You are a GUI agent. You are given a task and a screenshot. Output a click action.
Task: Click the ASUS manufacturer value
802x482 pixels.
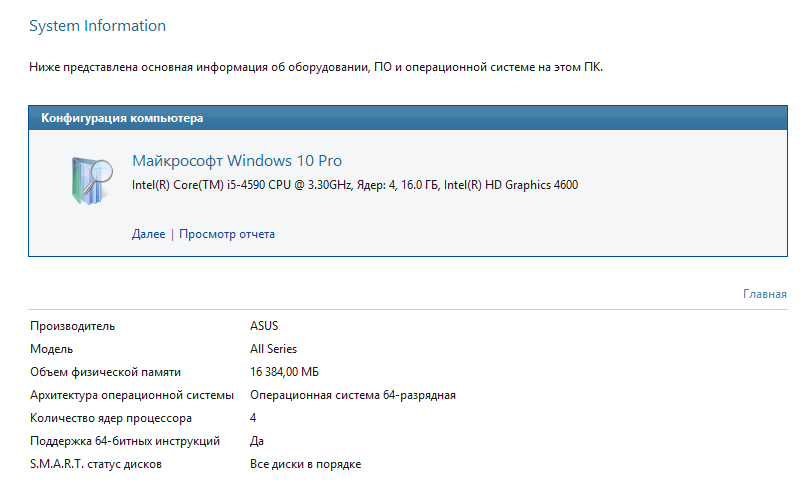tap(264, 326)
